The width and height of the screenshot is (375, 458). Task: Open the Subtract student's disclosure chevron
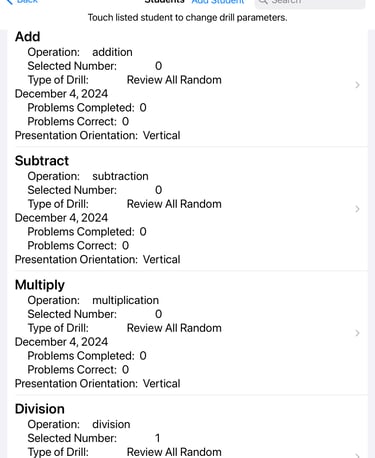point(357,209)
